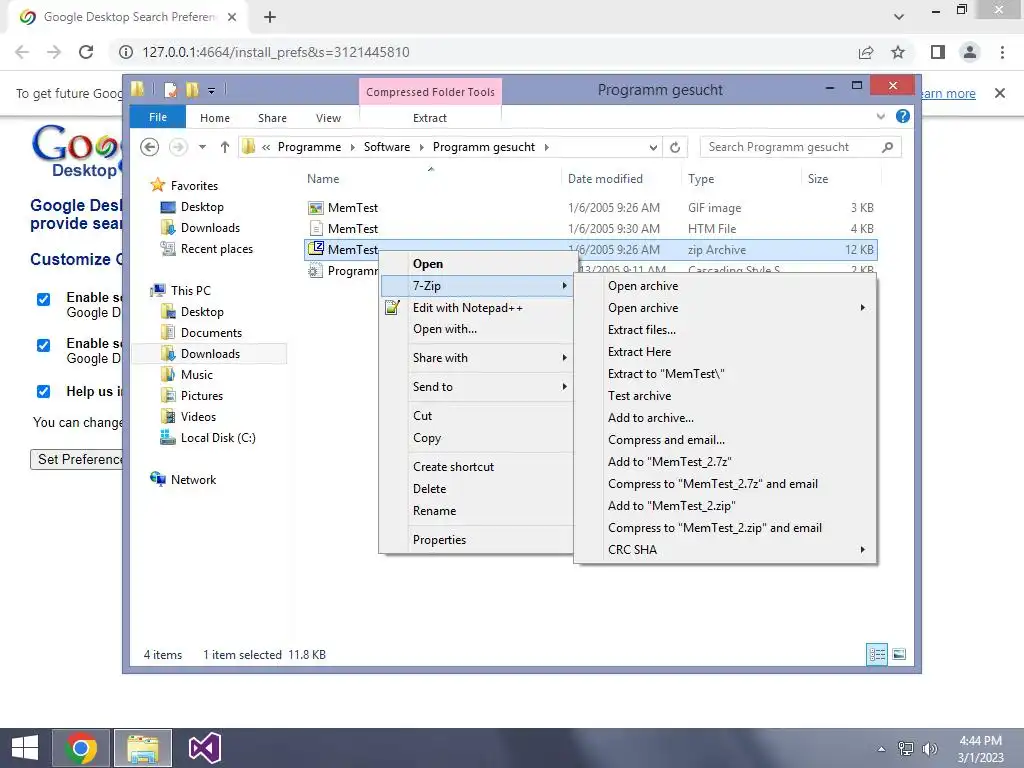Toggle Help us checkbox in Chrome

click(43, 392)
